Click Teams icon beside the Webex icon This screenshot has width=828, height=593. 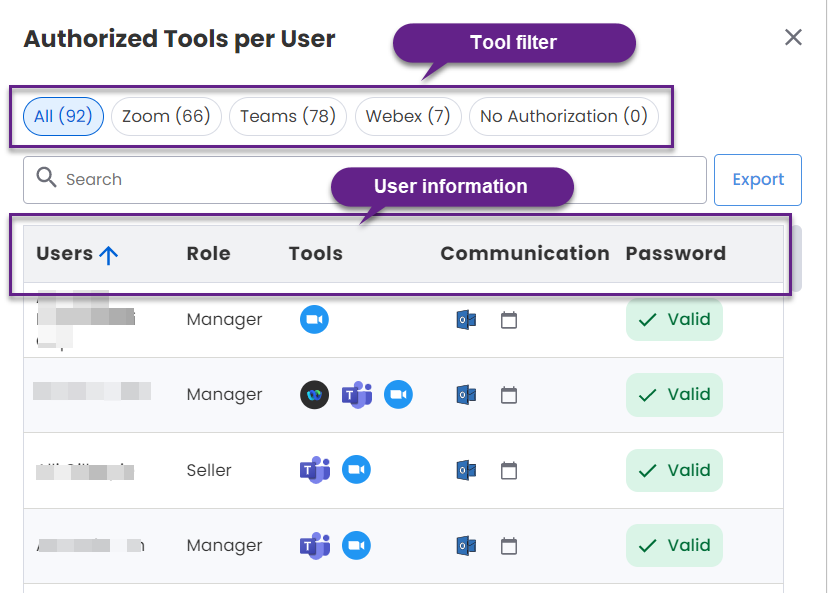[x=357, y=394]
